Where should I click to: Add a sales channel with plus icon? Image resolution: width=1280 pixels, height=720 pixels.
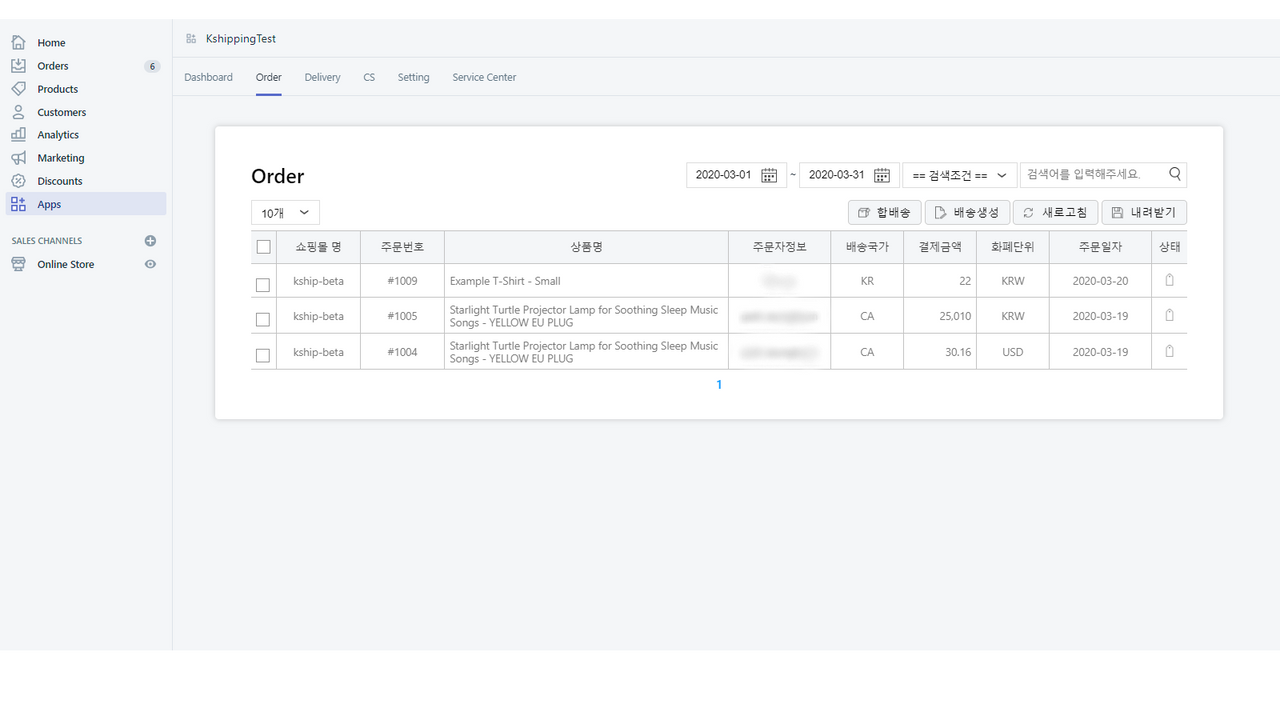point(150,241)
